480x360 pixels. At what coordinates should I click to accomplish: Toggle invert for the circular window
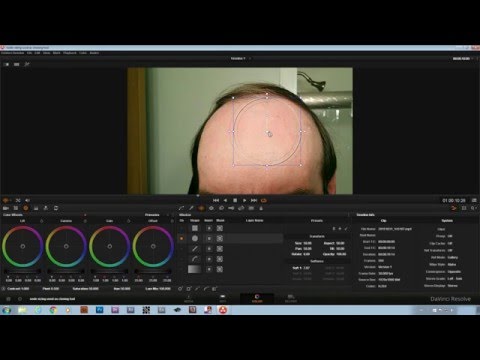click(209, 238)
